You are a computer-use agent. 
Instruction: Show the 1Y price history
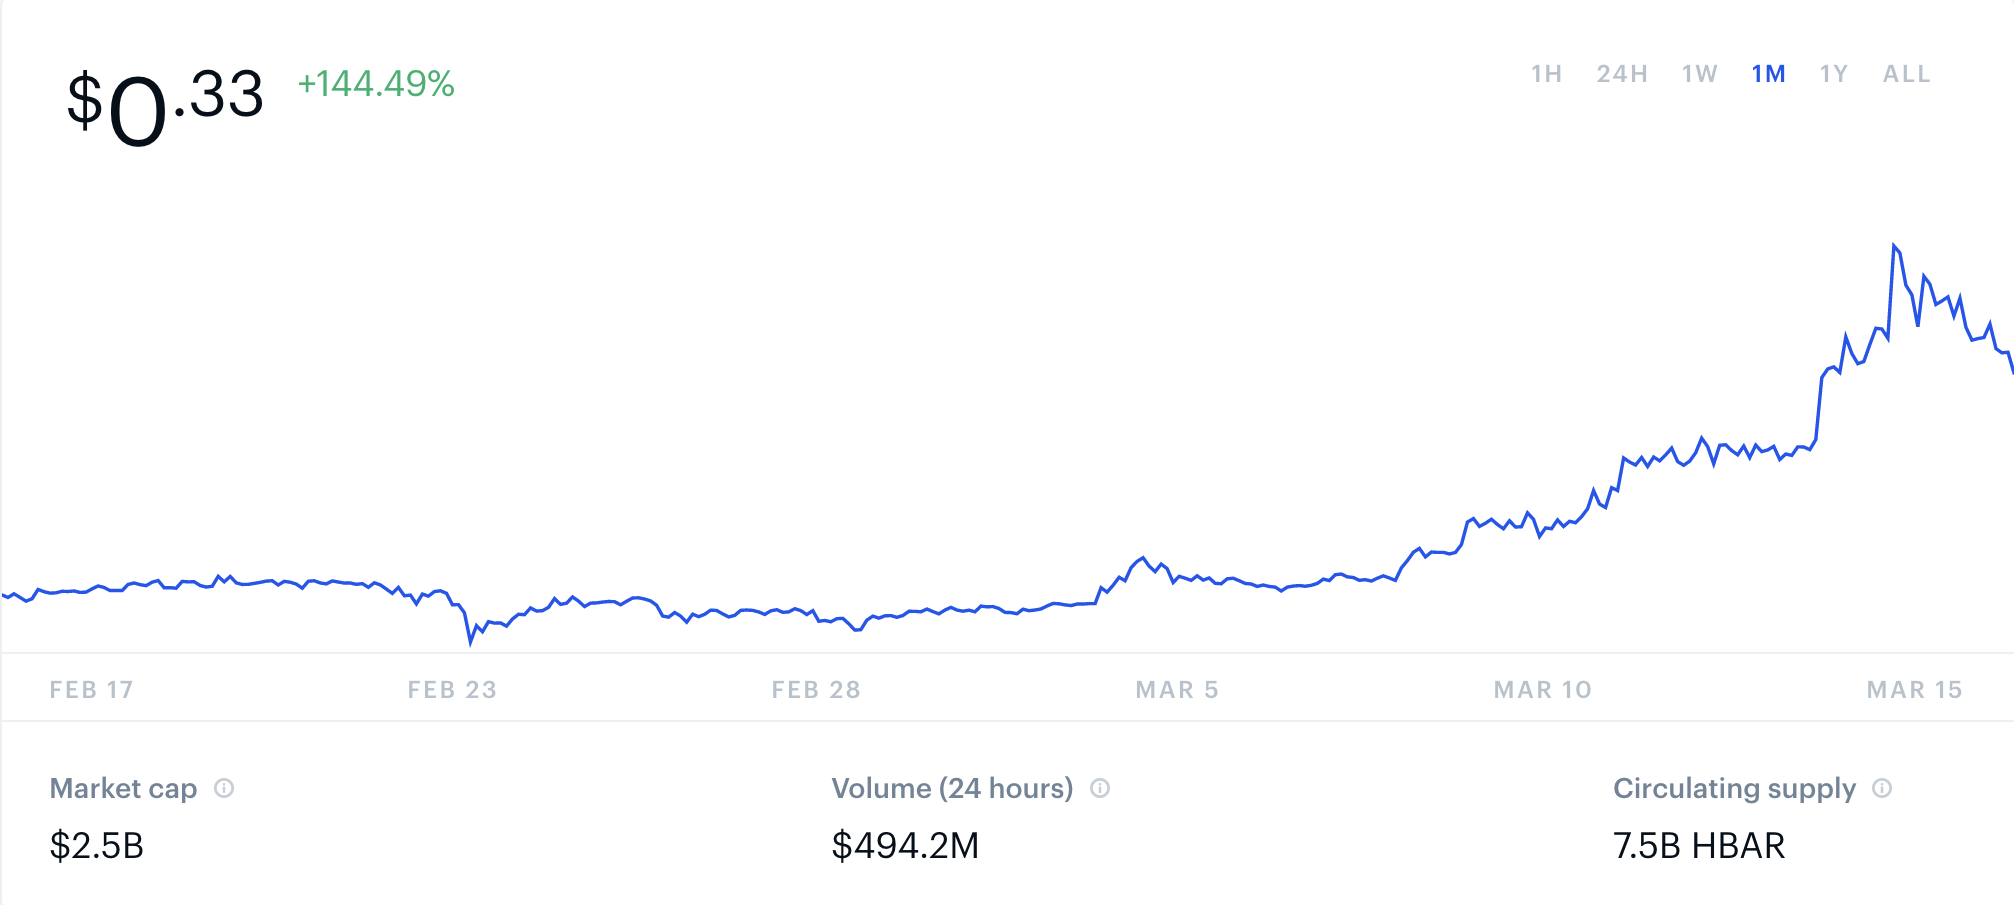point(1834,74)
